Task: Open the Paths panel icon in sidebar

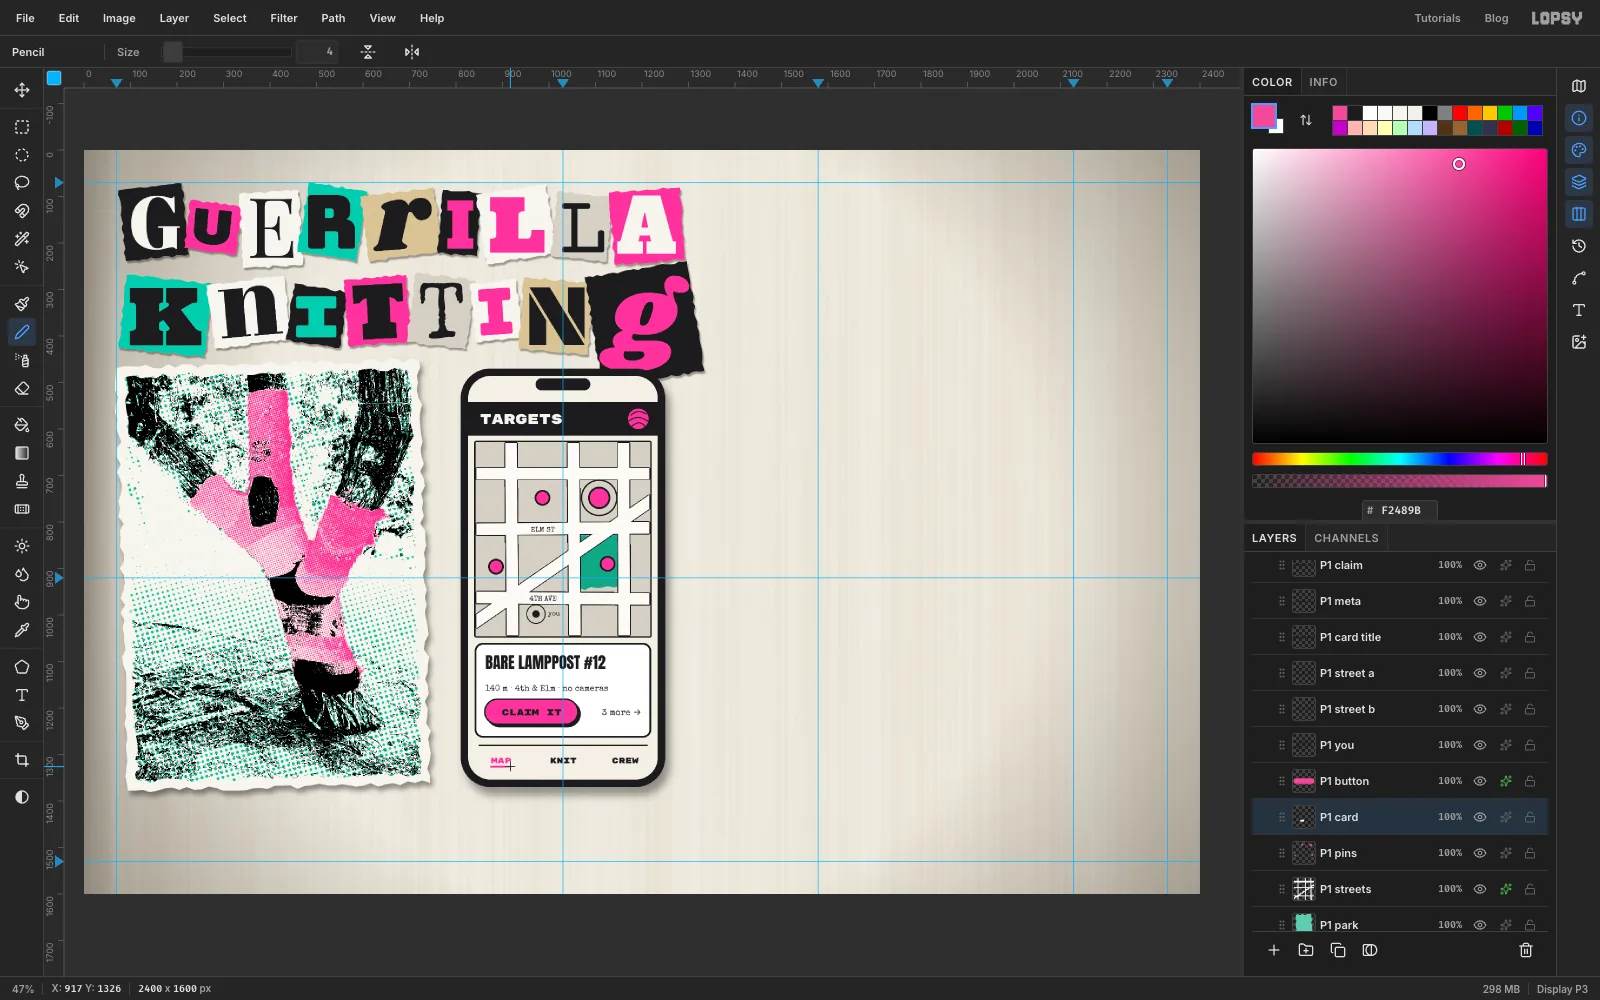Action: pos(1579,278)
